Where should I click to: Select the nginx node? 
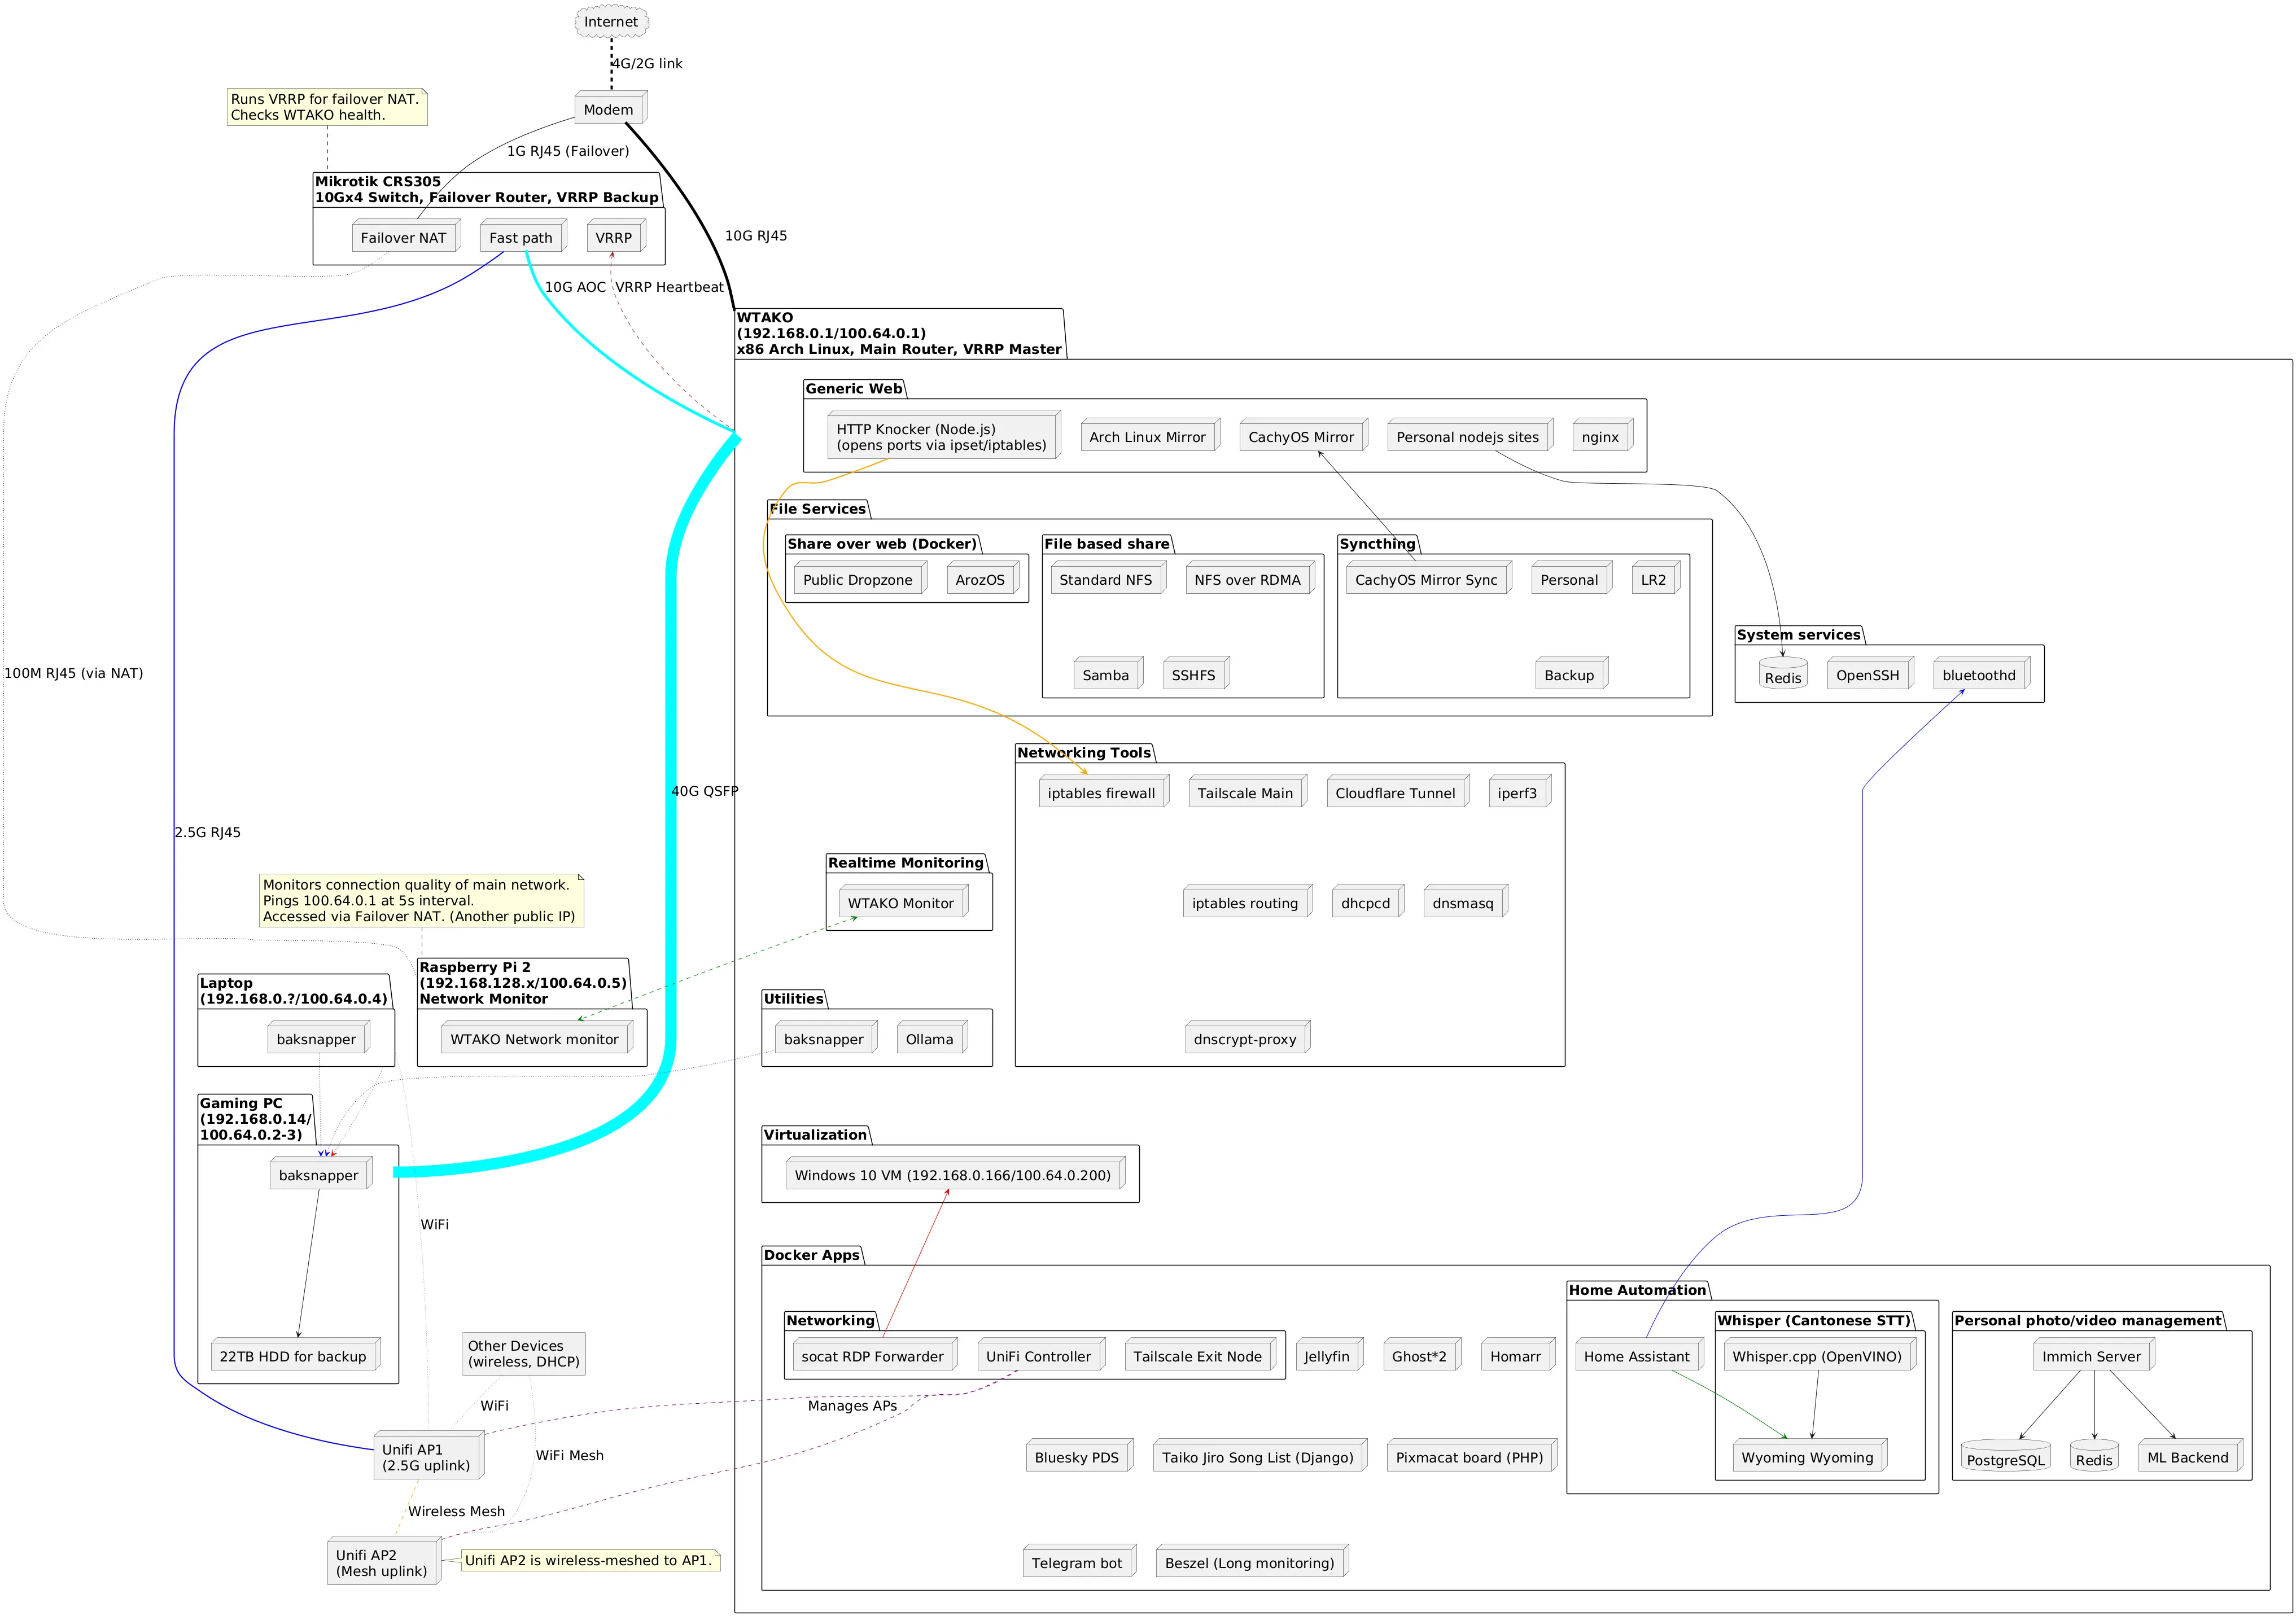[x=1603, y=435]
